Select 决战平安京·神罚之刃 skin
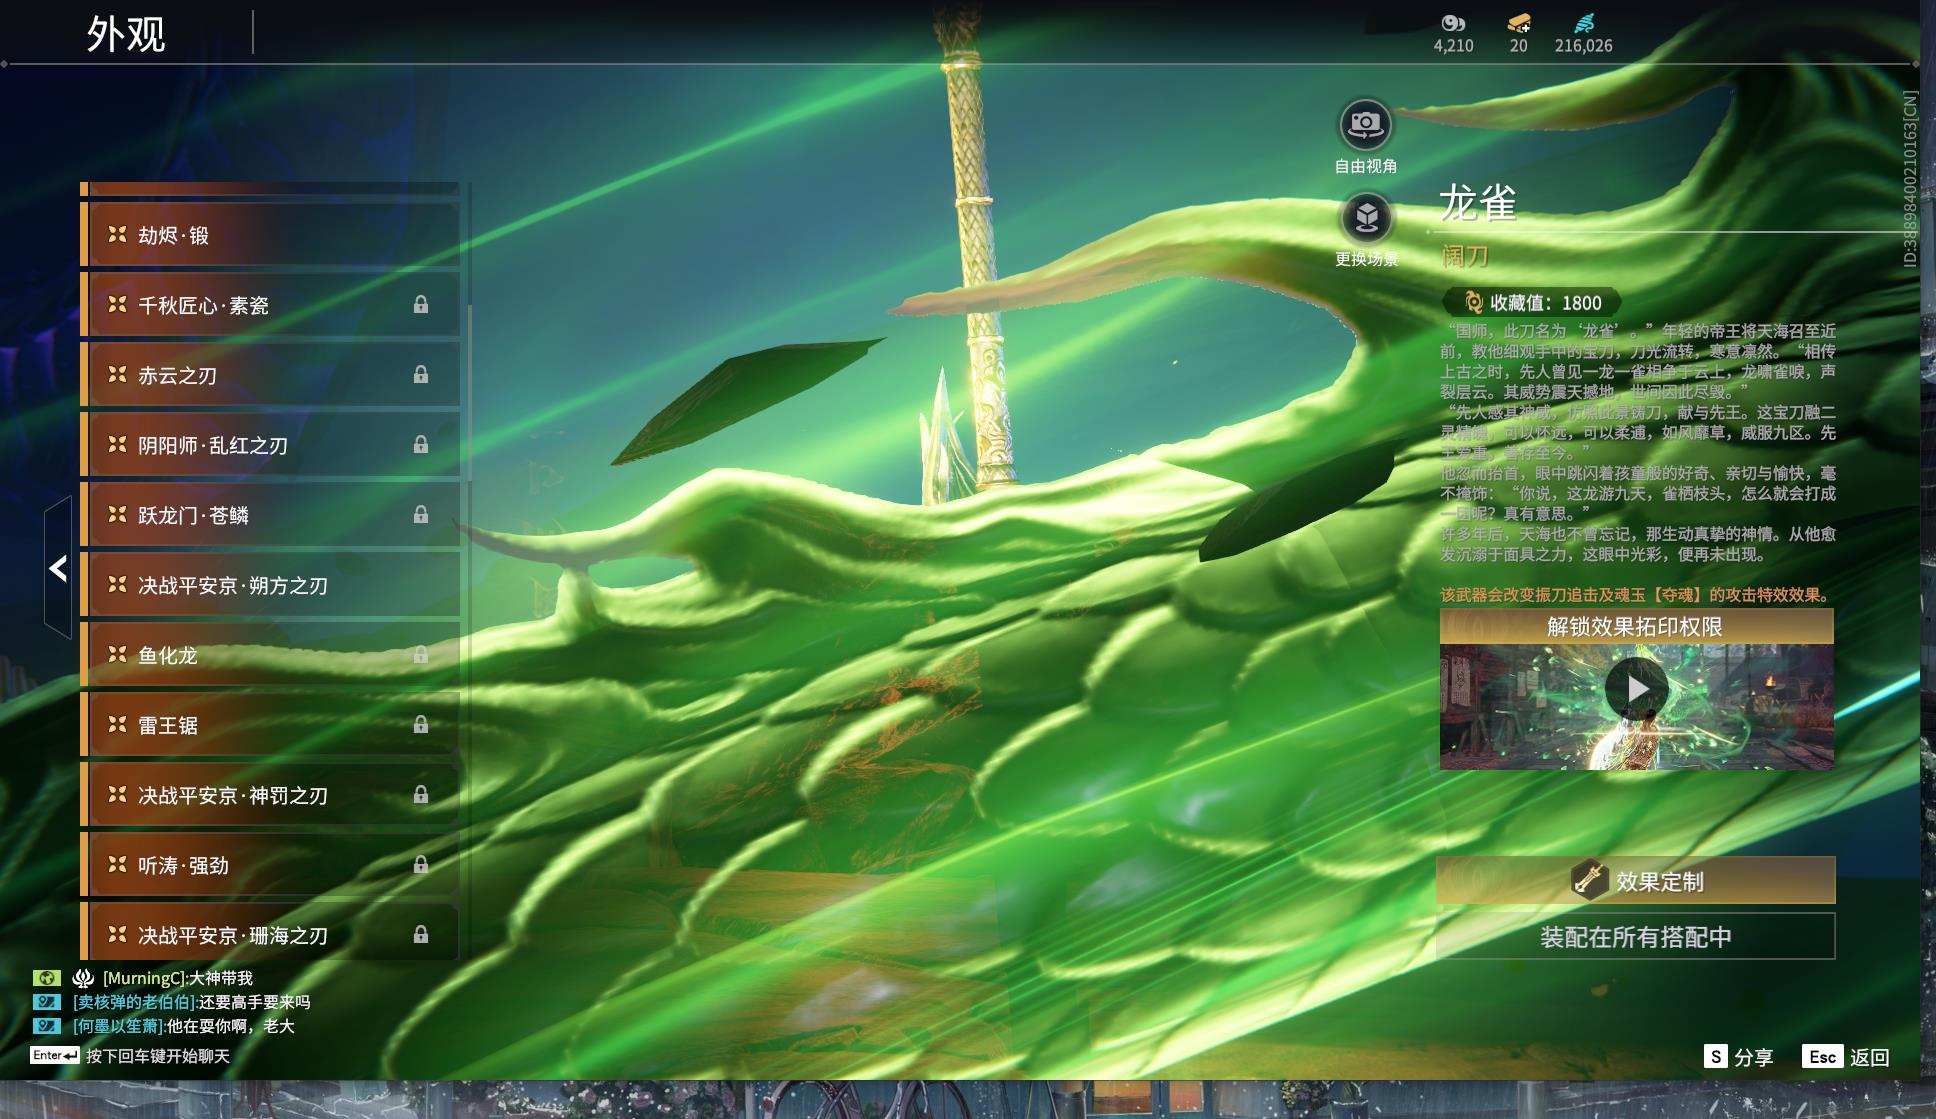Screen dimensions: 1936x1119 pyautogui.click(x=270, y=795)
